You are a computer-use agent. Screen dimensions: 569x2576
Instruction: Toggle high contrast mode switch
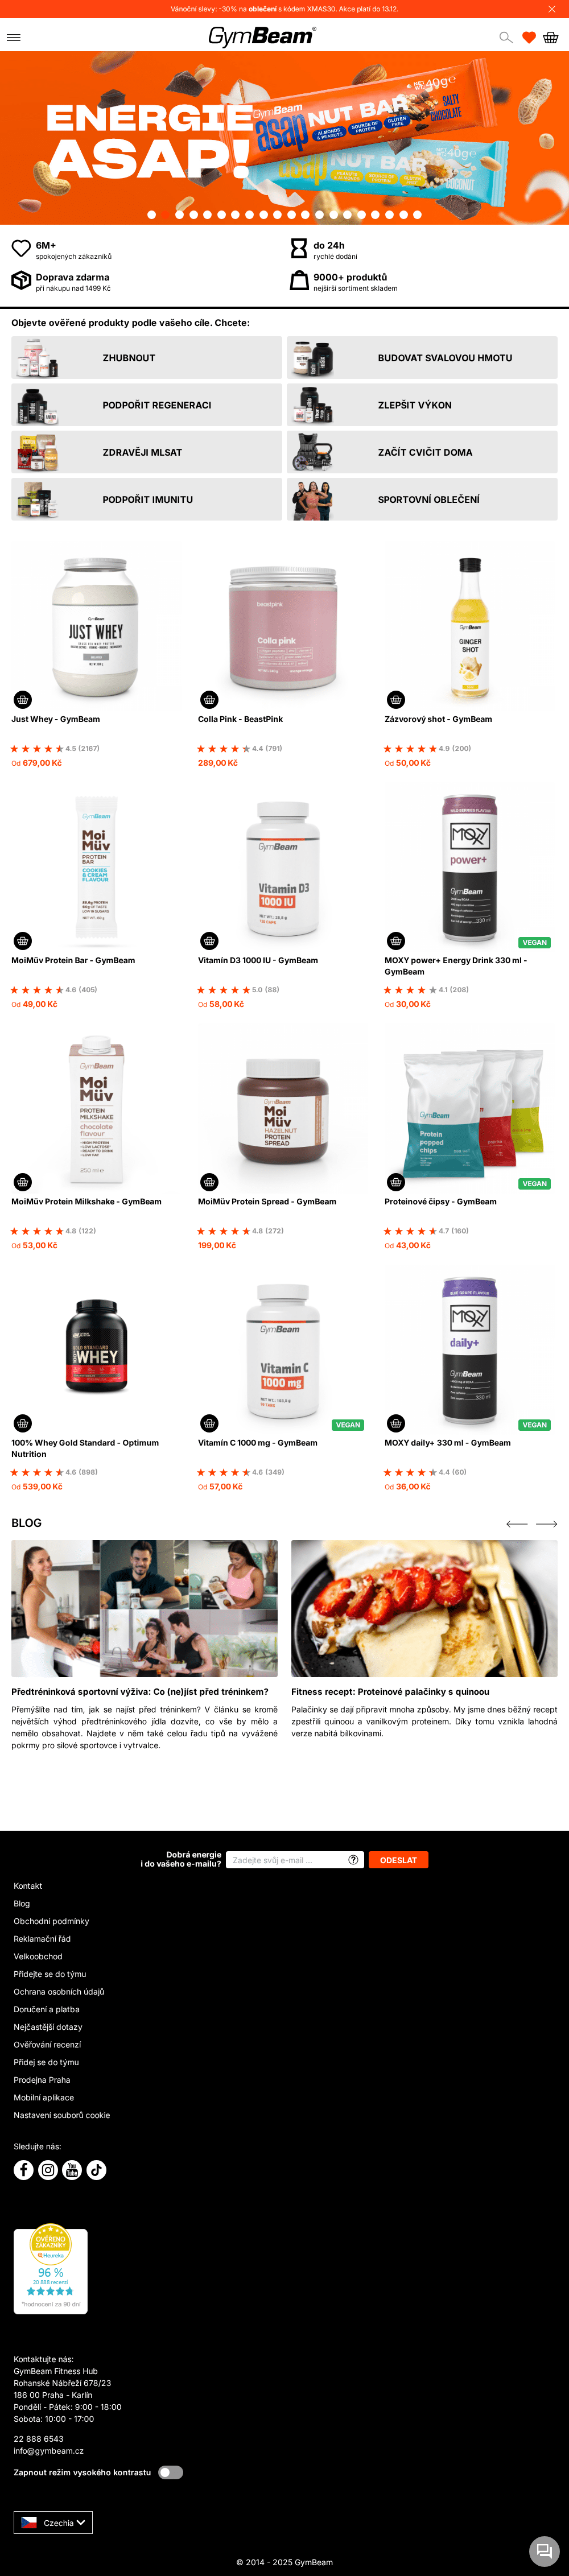click(171, 2472)
